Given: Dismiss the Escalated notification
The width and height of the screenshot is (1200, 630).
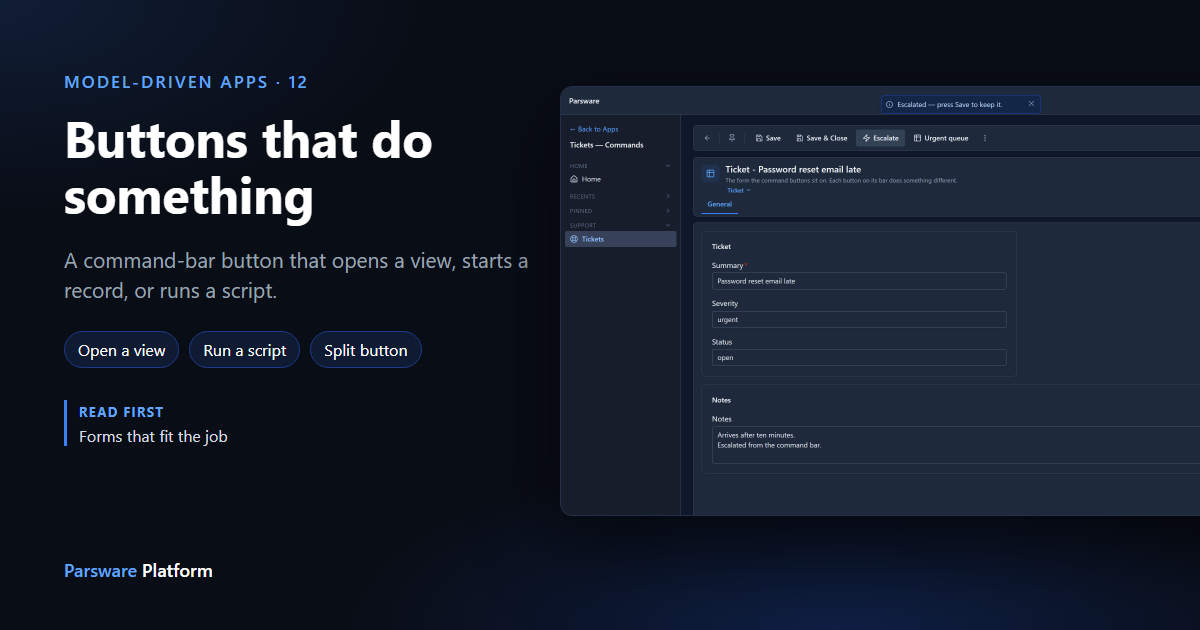Looking at the screenshot, I should [1031, 104].
